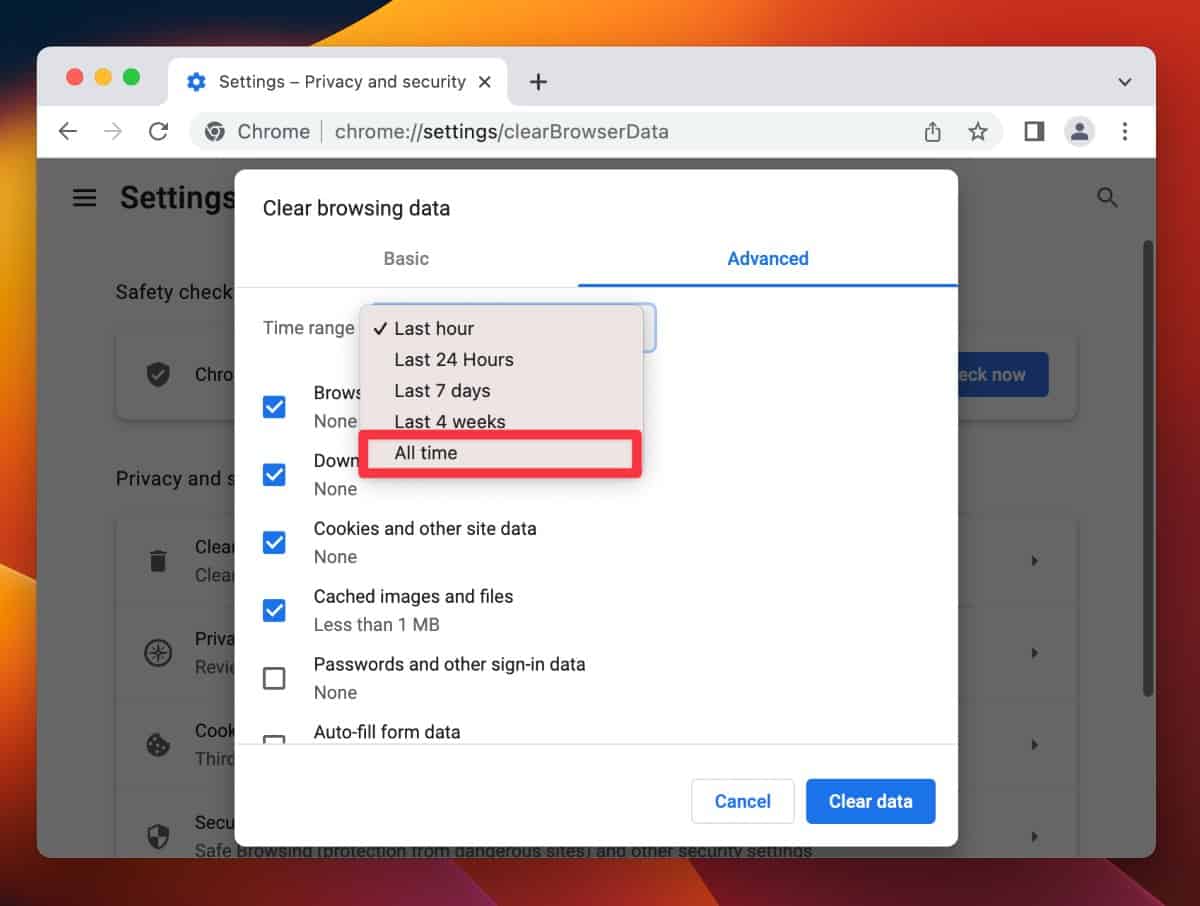Switch to the Basic tab

click(405, 258)
